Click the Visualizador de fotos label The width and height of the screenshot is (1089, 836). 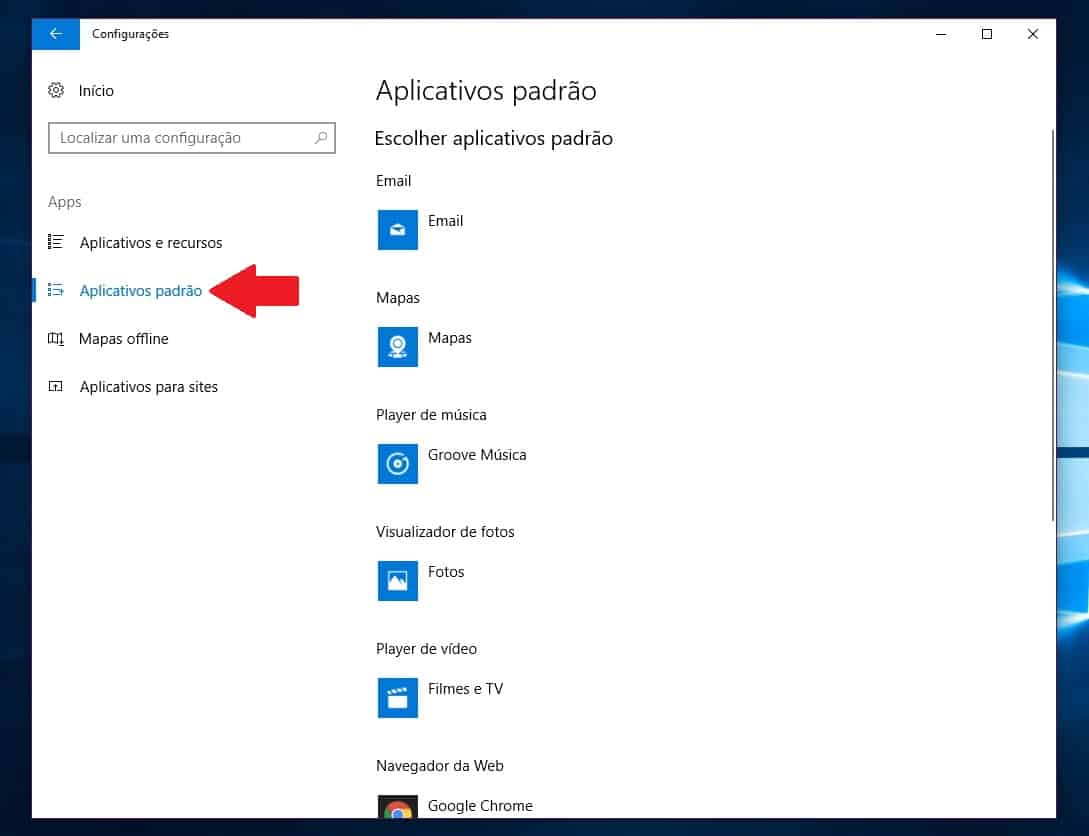tap(445, 532)
